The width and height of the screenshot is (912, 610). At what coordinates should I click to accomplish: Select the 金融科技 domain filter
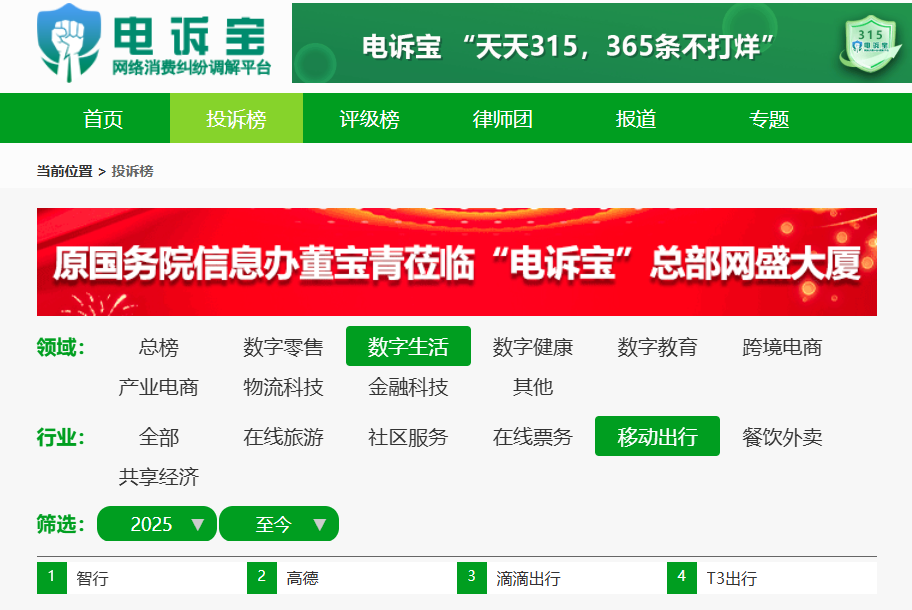pyautogui.click(x=408, y=387)
